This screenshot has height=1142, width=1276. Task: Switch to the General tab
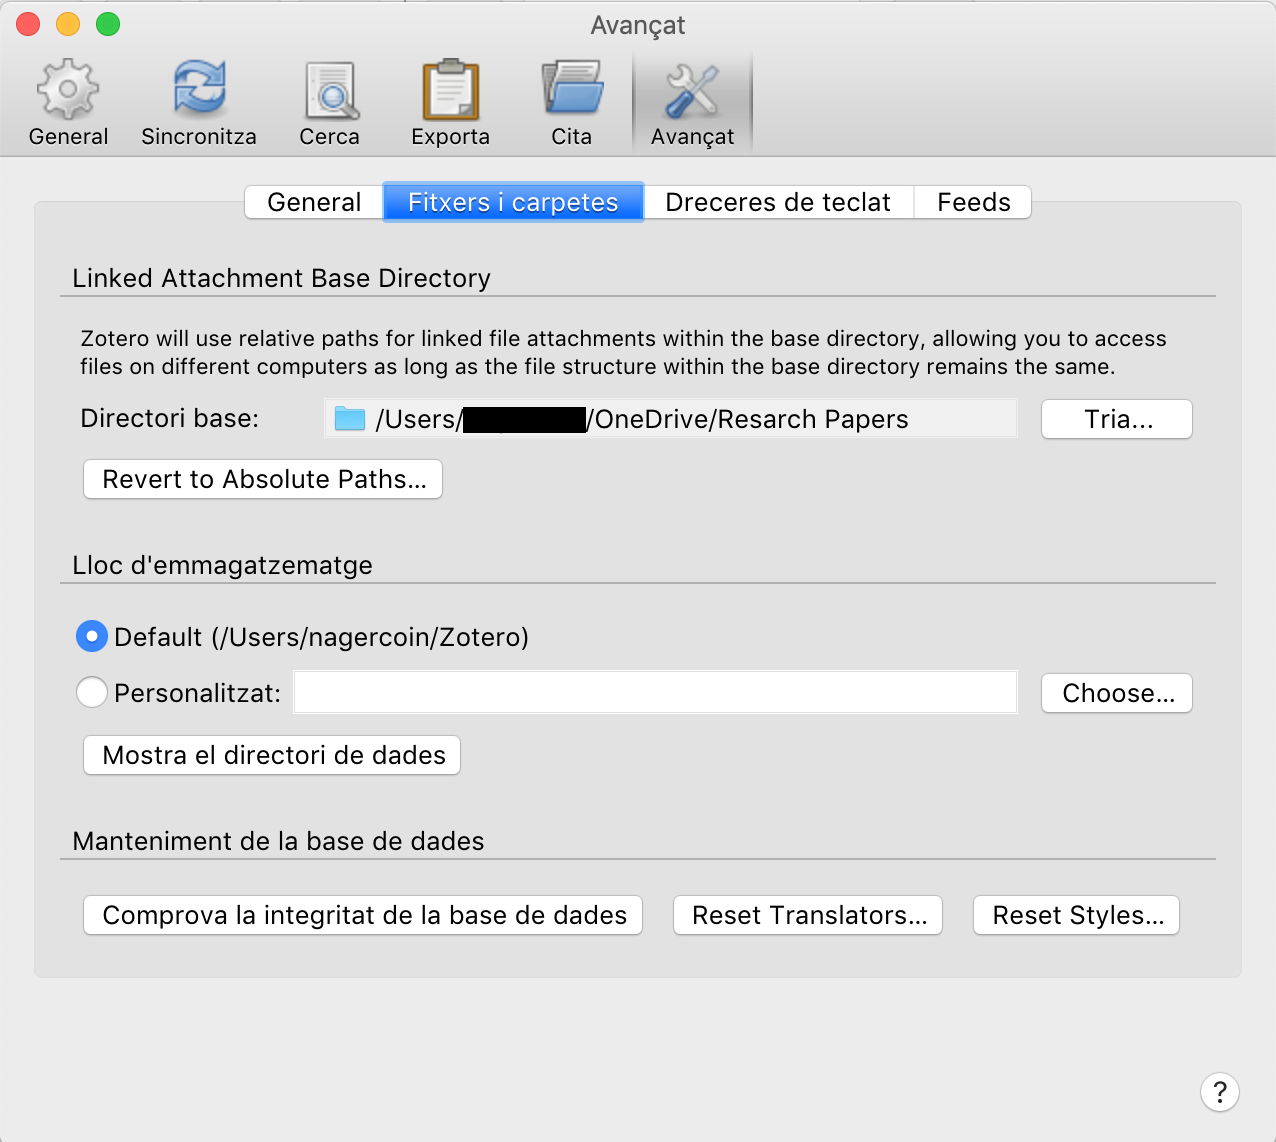[x=313, y=202]
